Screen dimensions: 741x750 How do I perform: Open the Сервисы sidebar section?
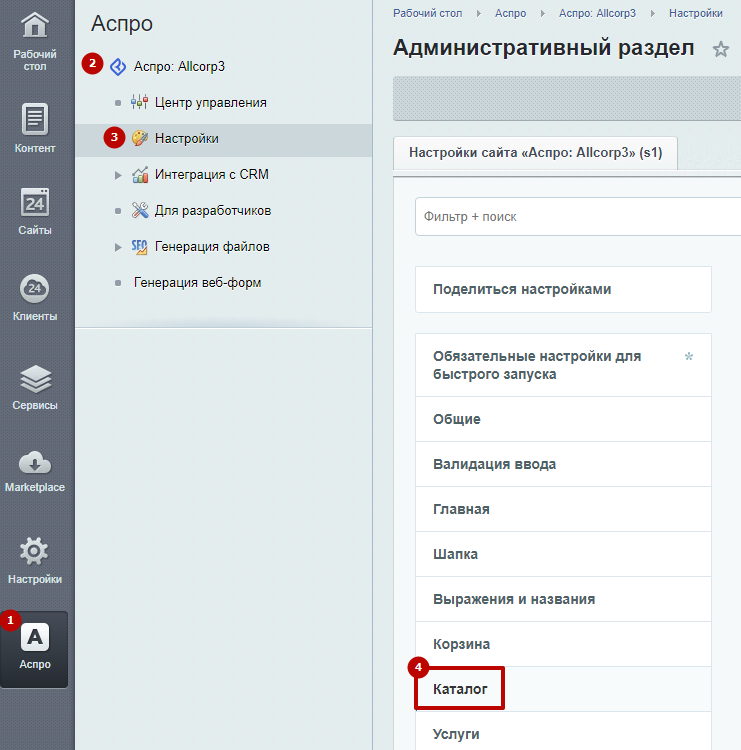coord(34,386)
